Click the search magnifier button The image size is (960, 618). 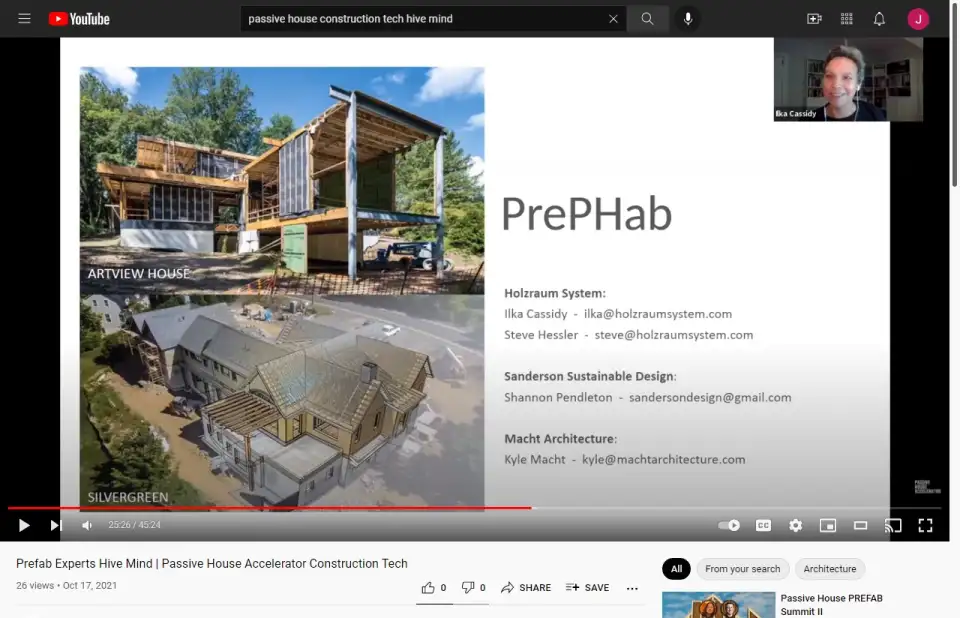coord(648,19)
